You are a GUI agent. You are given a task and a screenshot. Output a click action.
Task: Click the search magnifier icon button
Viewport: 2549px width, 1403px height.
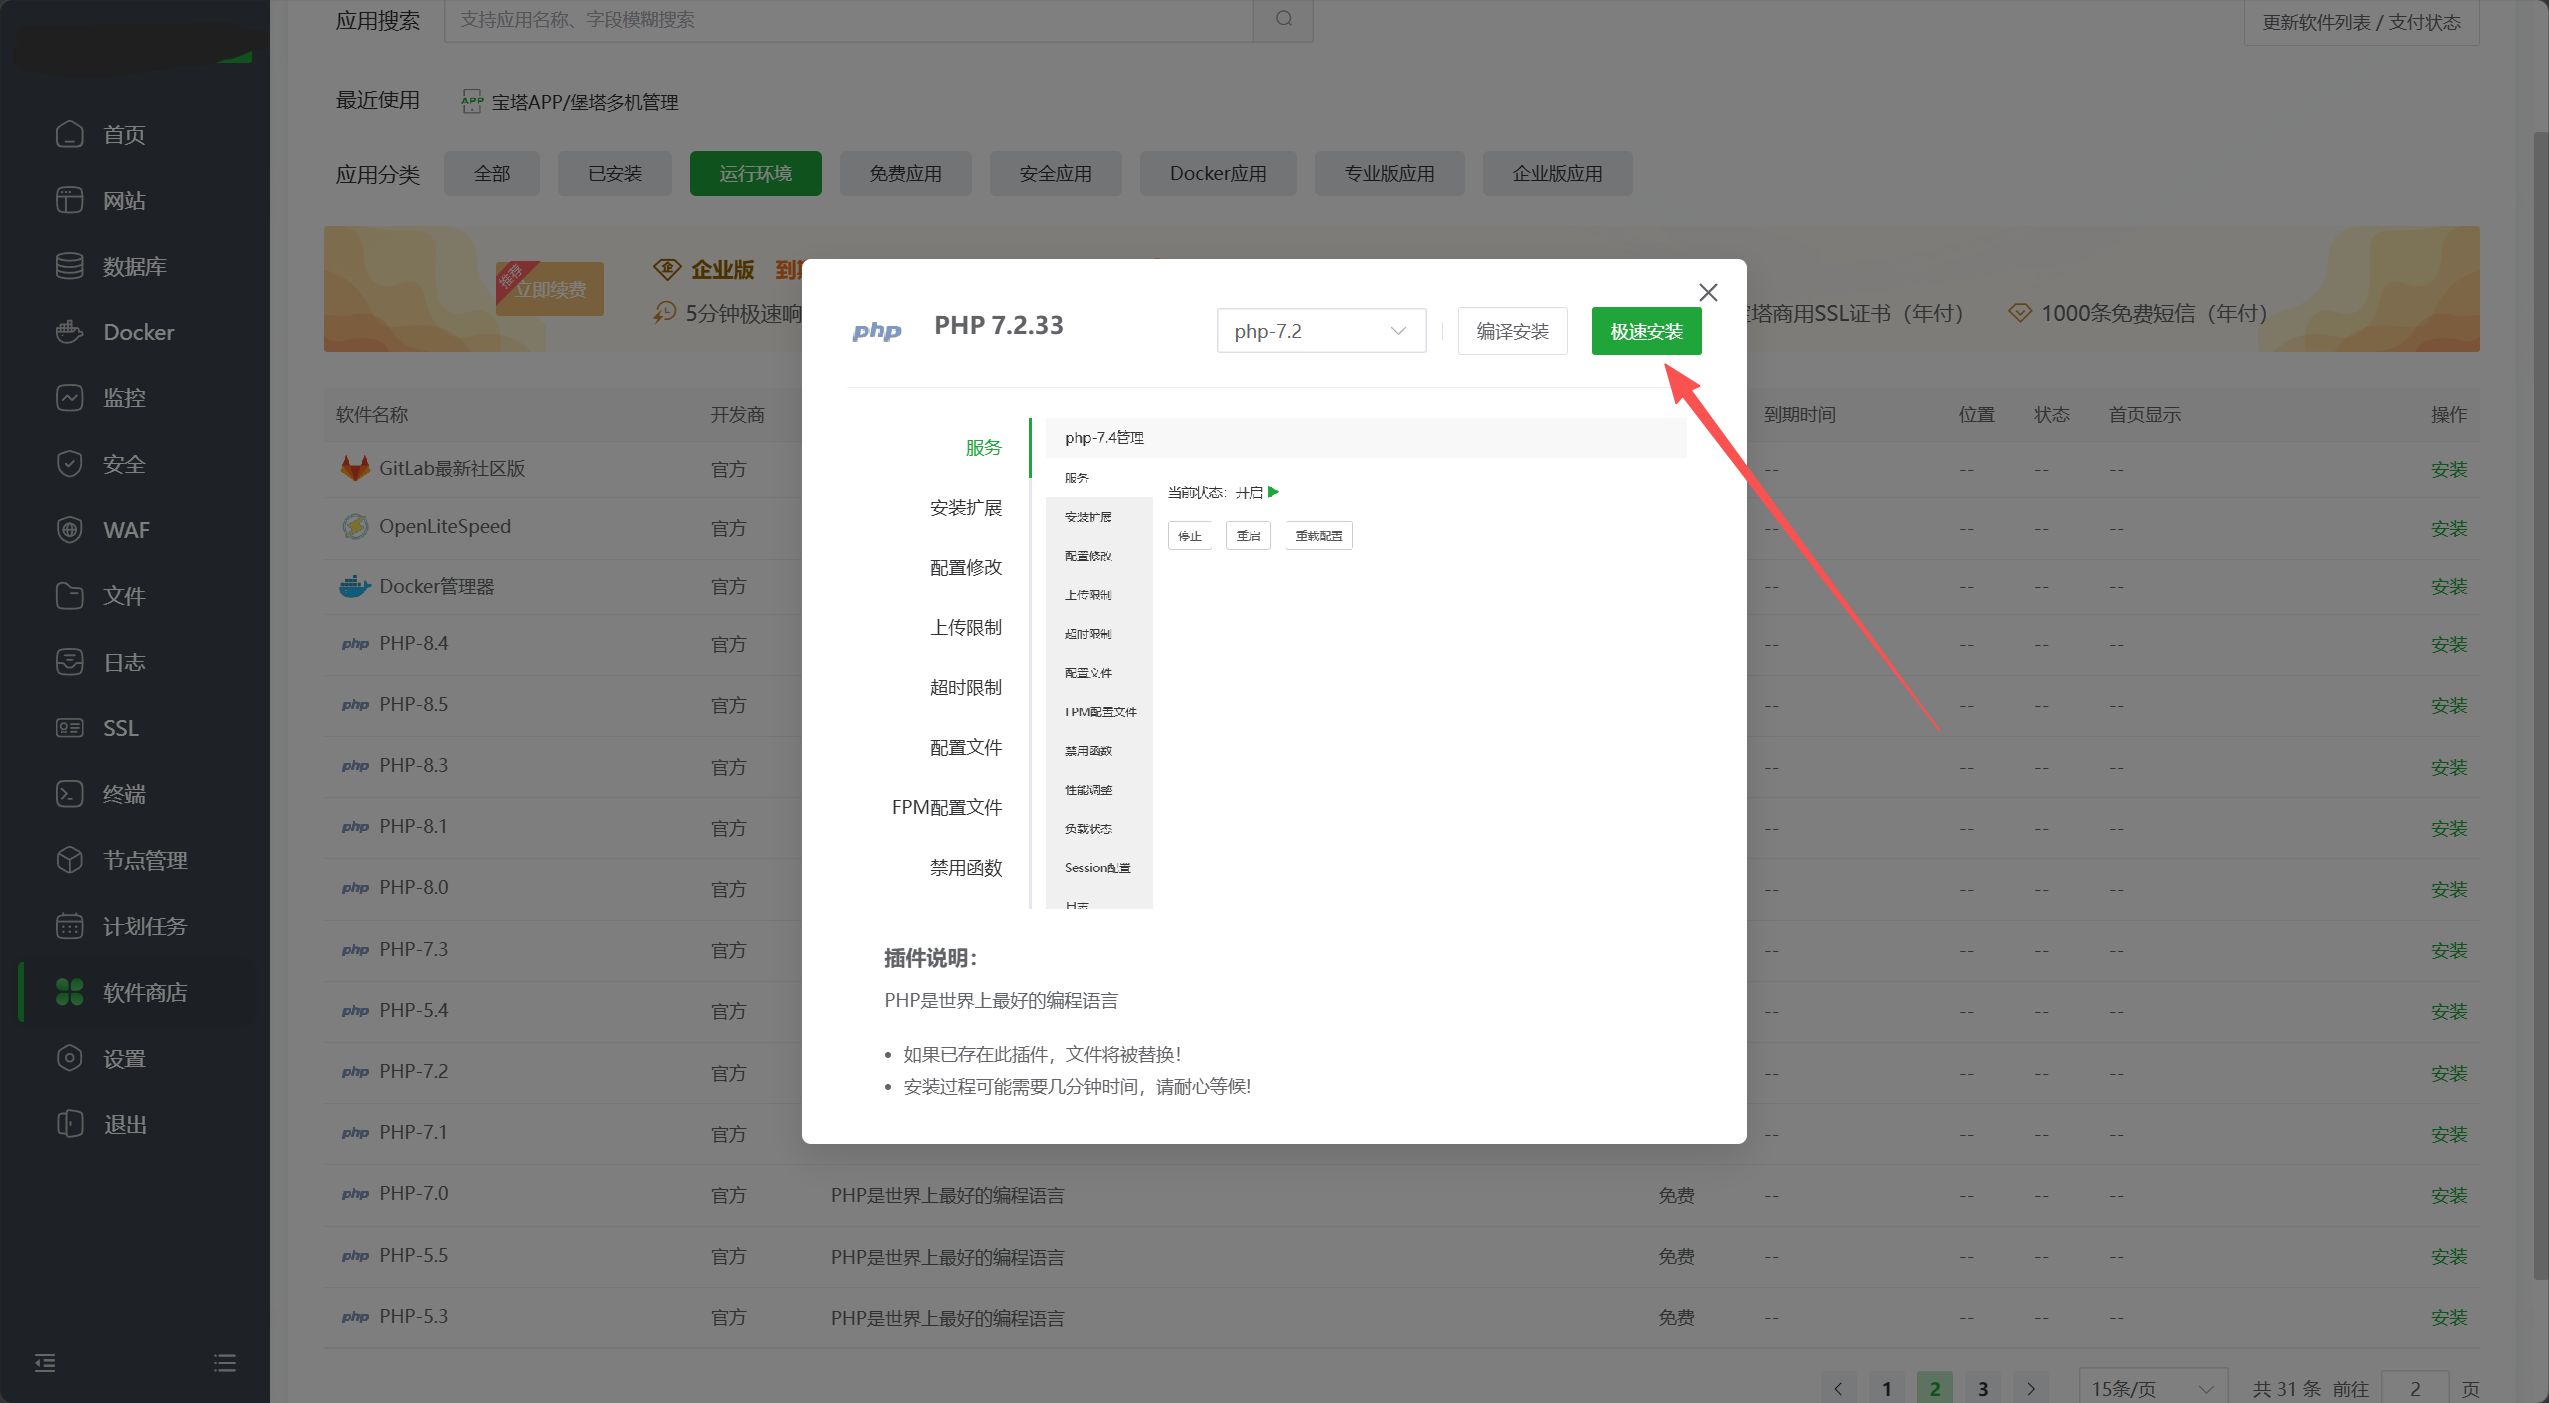coord(1283,19)
